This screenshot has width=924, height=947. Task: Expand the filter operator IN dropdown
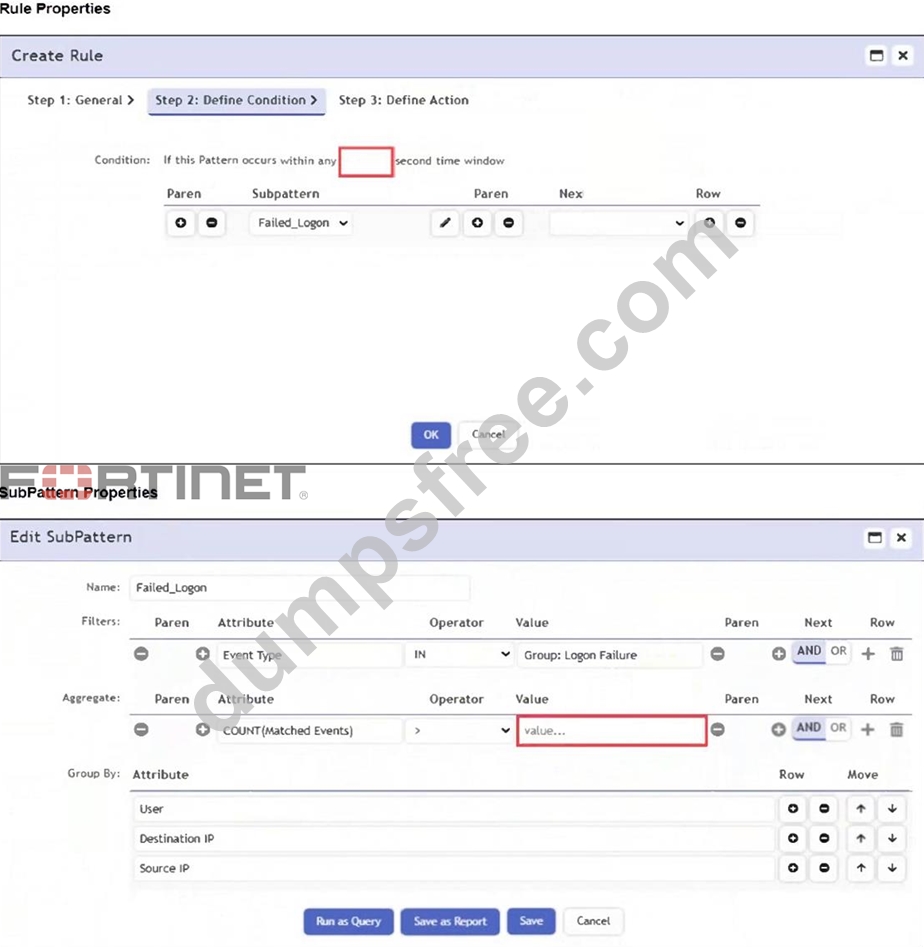(x=460, y=654)
